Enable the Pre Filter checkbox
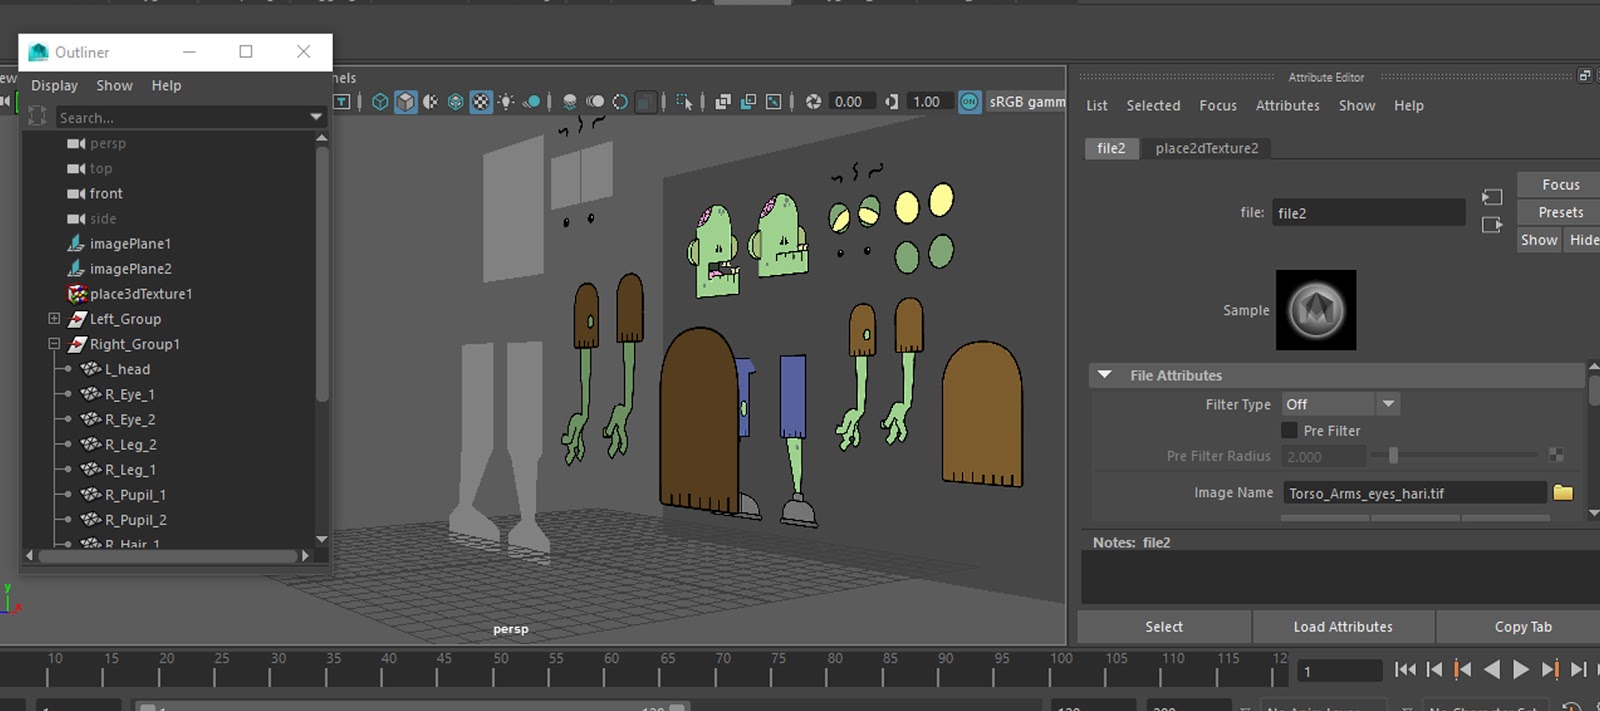Viewport: 1600px width, 711px height. (x=1290, y=431)
